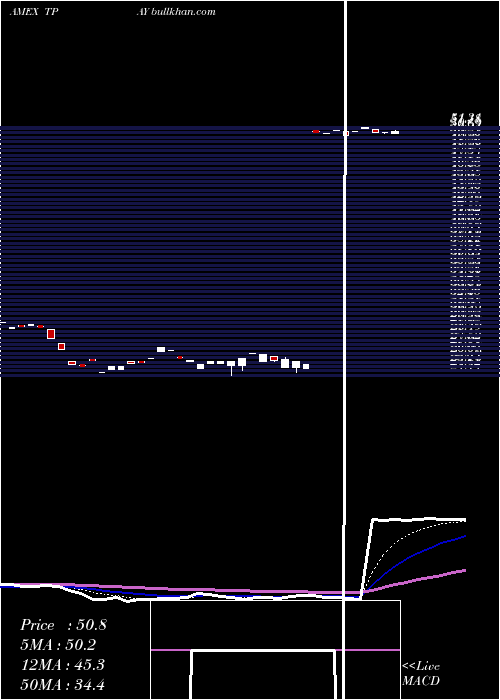Click the '50MA : 34.4' label
500x700 pixels.
(63, 685)
